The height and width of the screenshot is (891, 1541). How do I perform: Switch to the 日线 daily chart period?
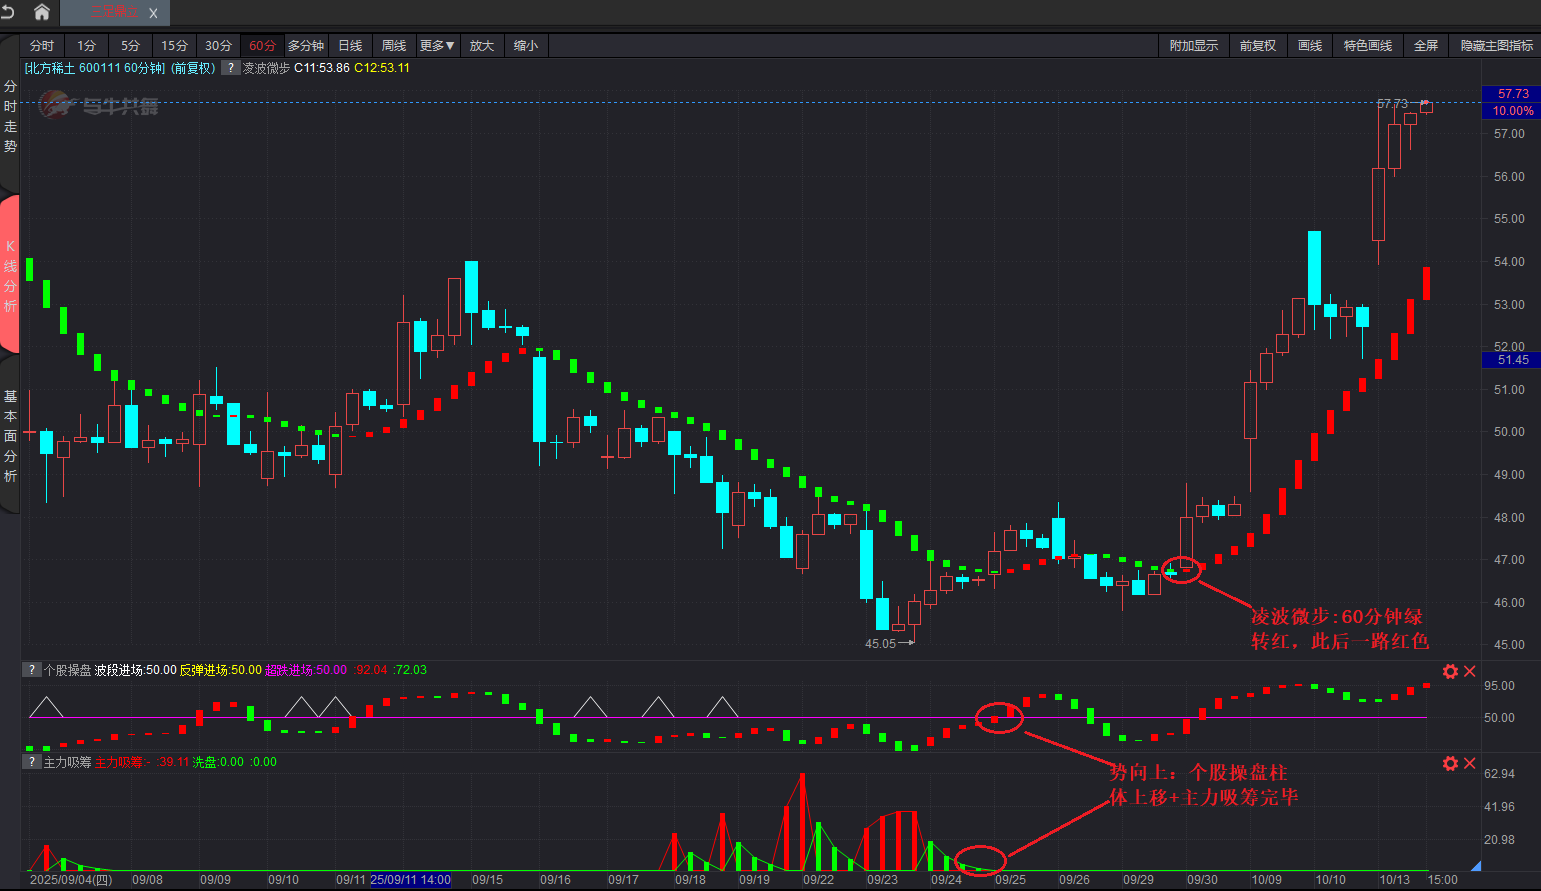[350, 46]
